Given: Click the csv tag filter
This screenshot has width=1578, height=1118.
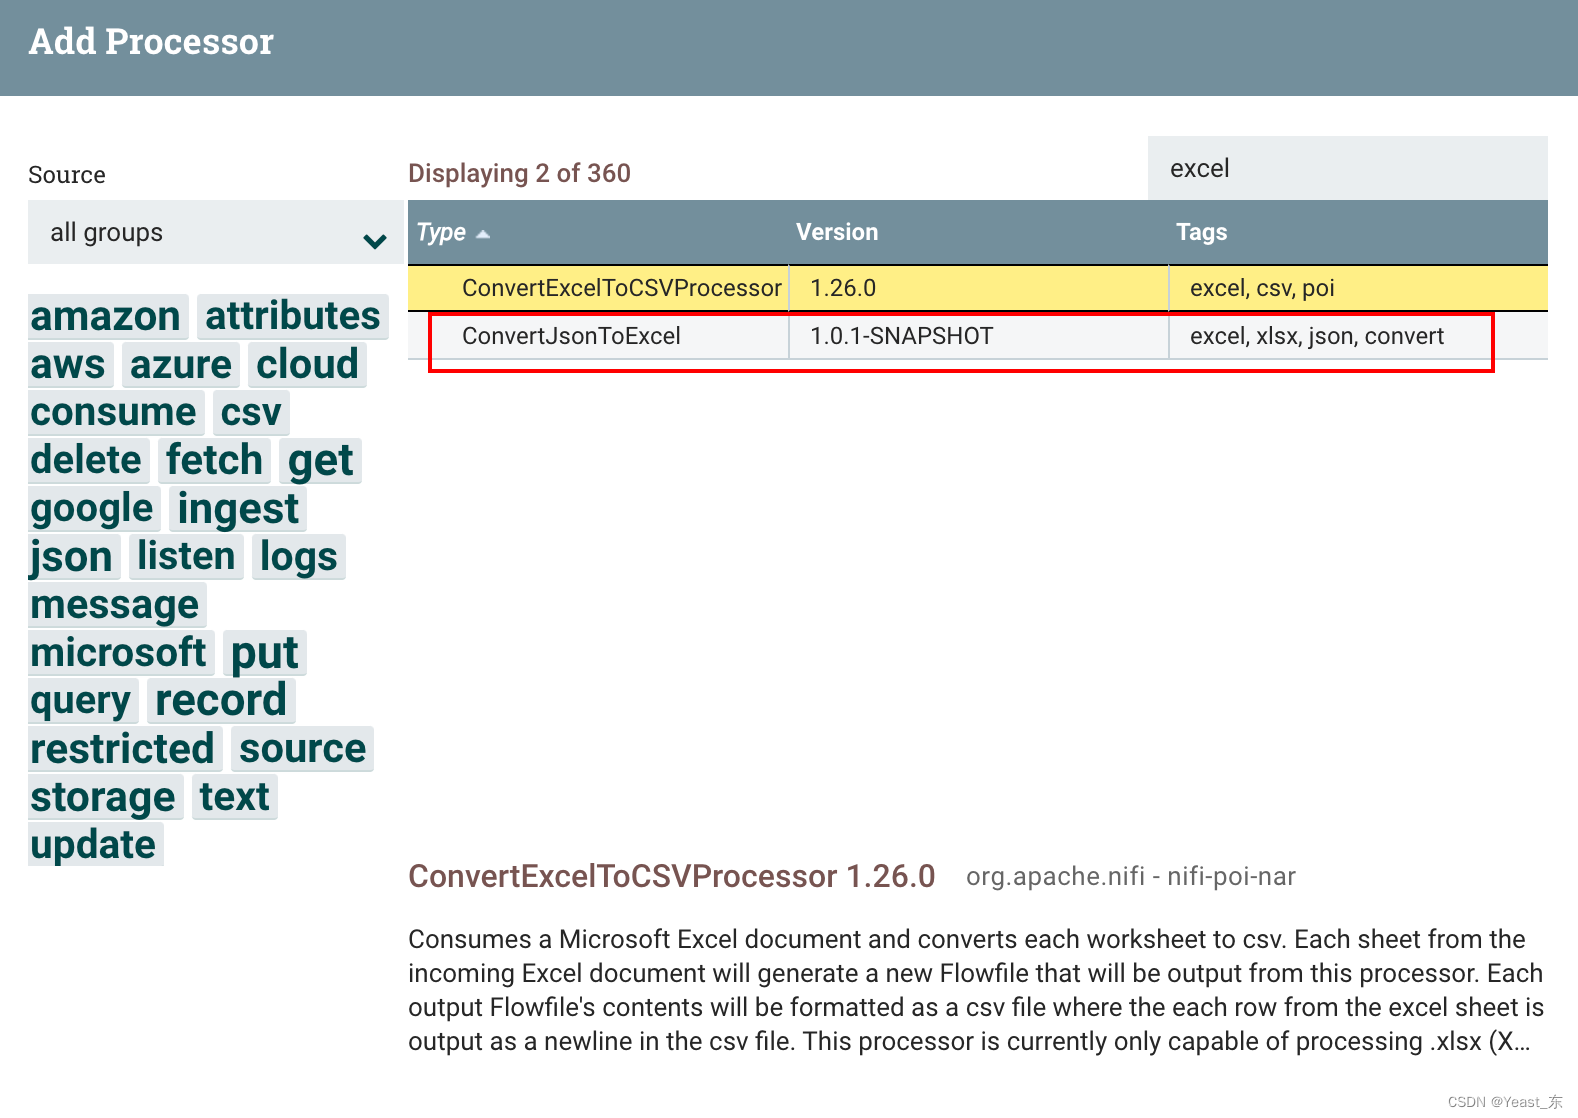Looking at the screenshot, I should pyautogui.click(x=250, y=412).
